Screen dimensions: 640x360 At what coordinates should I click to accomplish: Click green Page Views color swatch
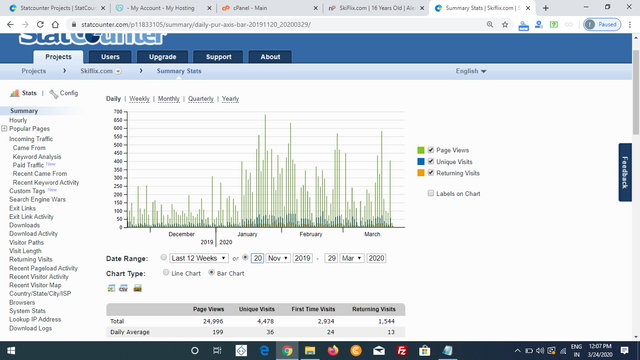[x=421, y=150]
